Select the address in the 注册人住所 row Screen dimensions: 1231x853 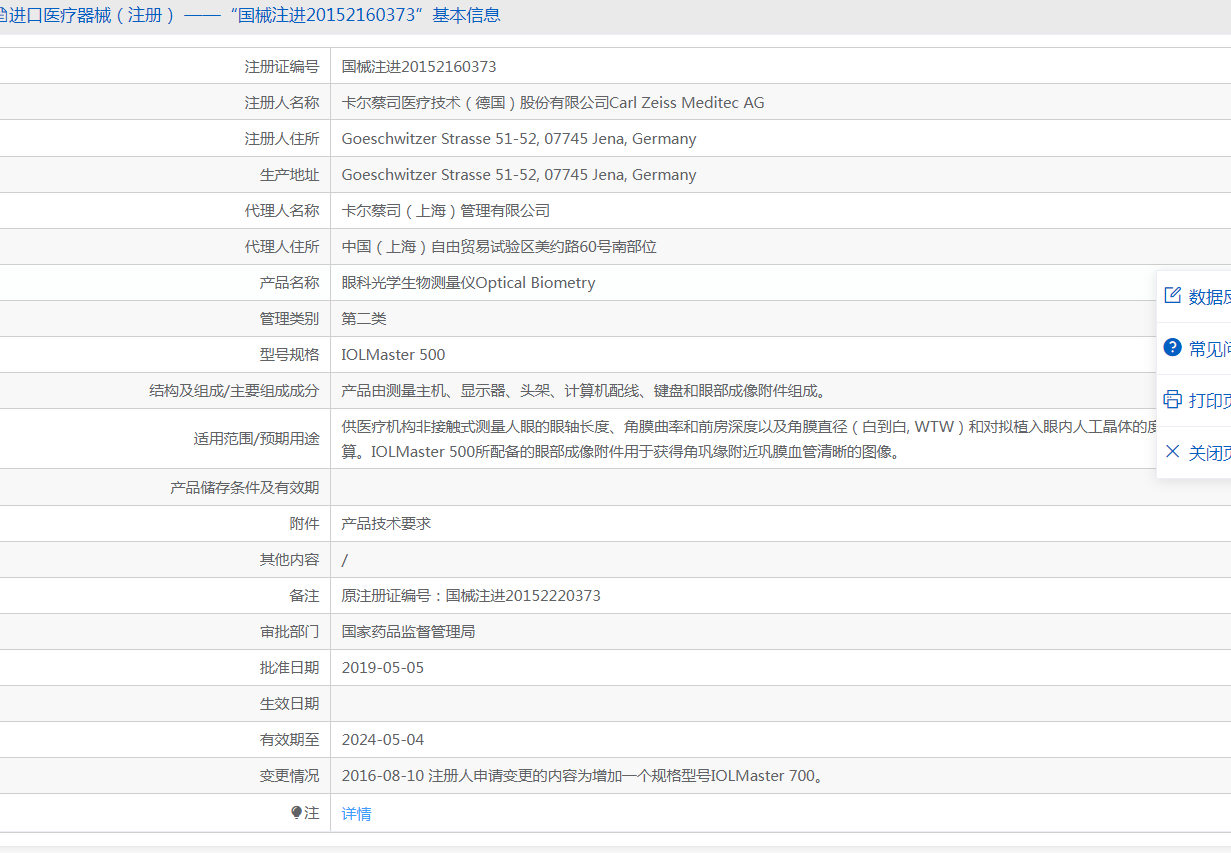pos(519,139)
